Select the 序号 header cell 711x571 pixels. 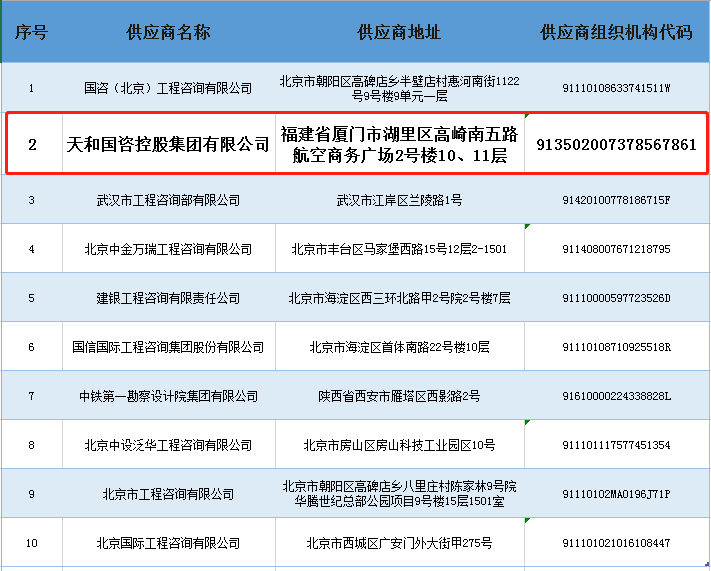32,32
